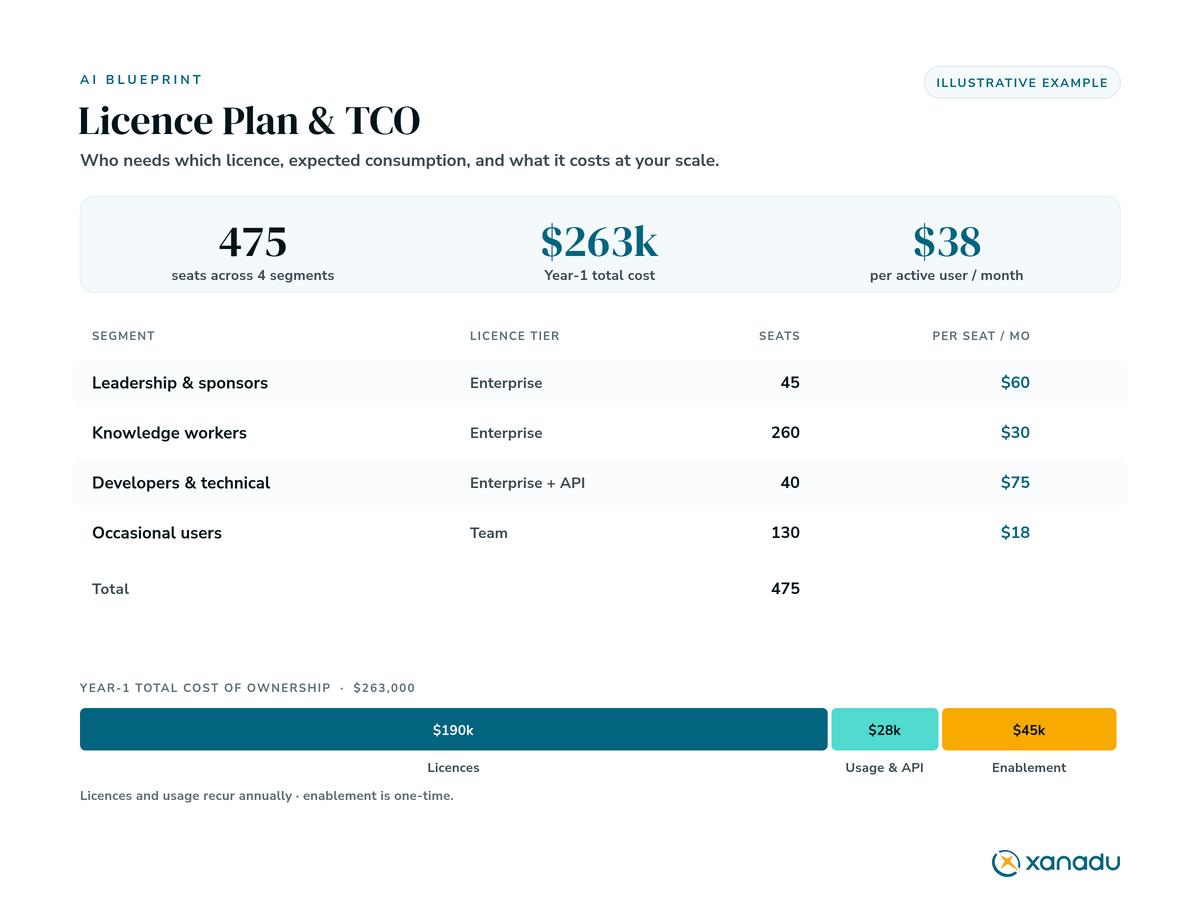Click the 130 seats cell
Image resolution: width=1200 pixels, height=900 pixels.
785,533
